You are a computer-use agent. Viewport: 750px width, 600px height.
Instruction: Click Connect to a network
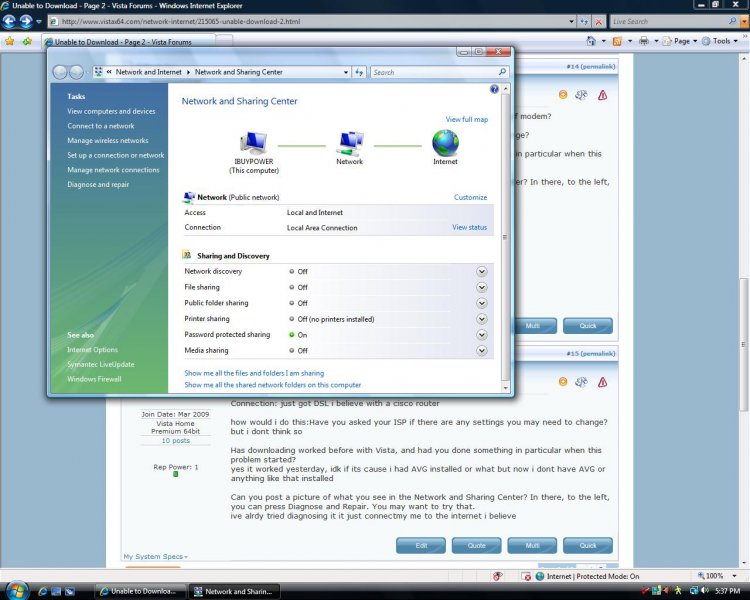[100, 126]
